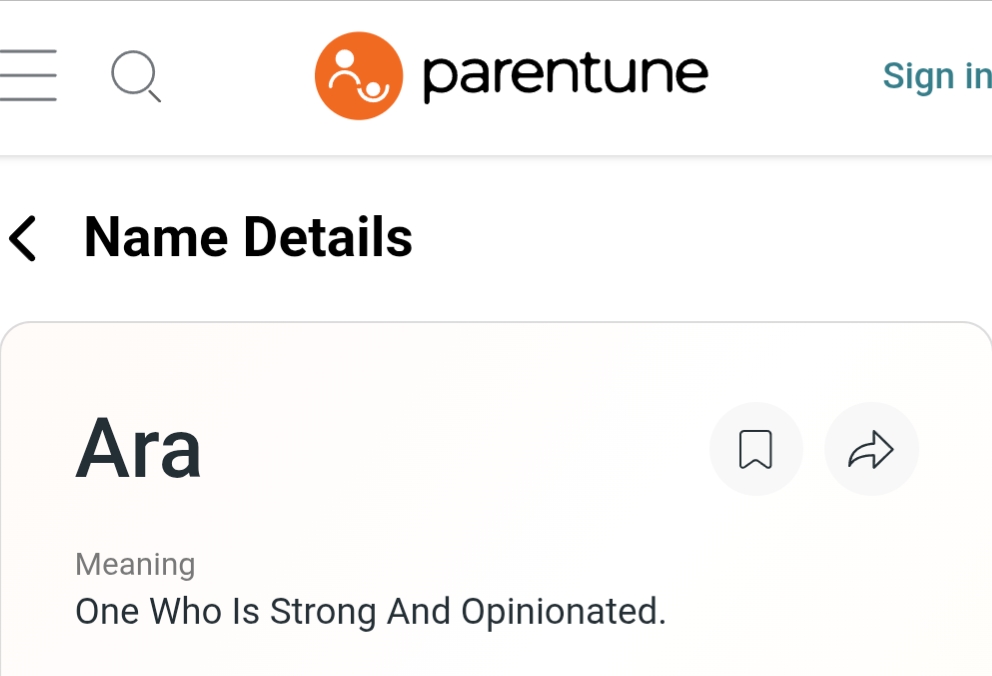Bookmark the name Ara
This screenshot has width=992, height=676.
click(755, 449)
